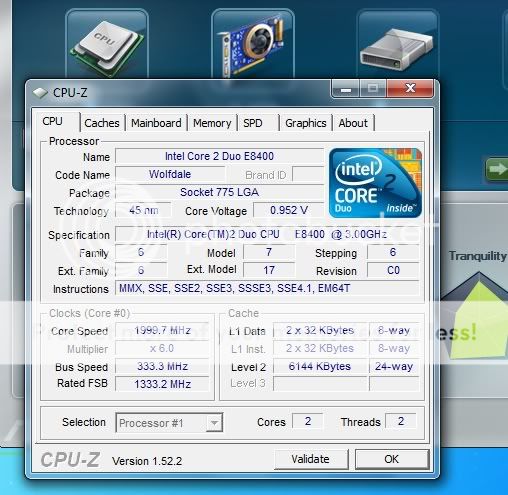Viewport: 508px width, 495px height.
Task: Open the Memory tab
Action: click(x=212, y=123)
